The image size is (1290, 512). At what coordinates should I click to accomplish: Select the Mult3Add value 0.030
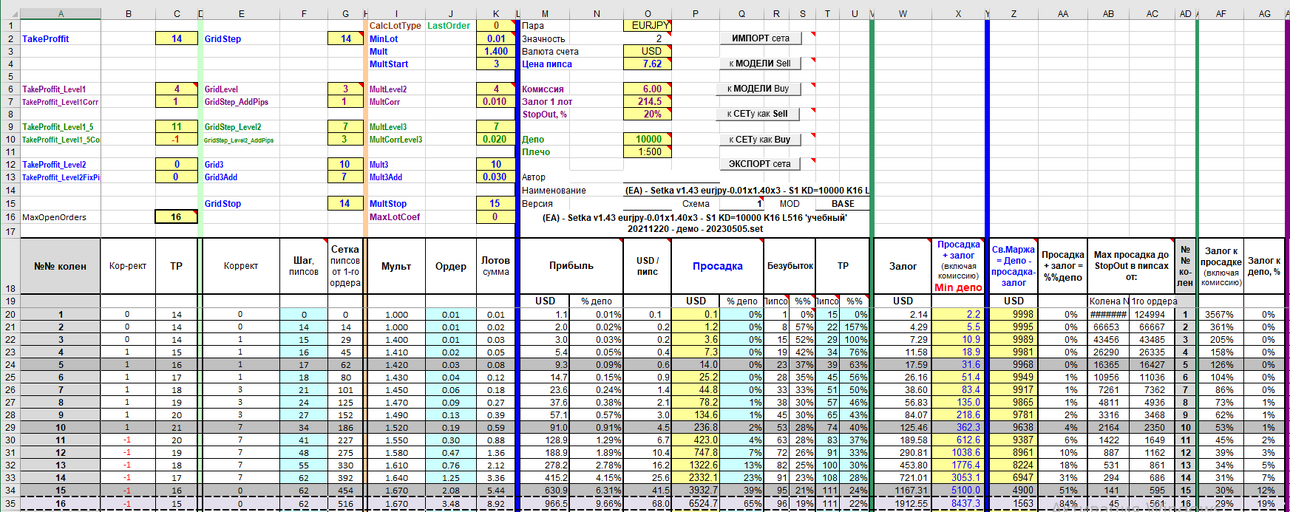click(494, 177)
